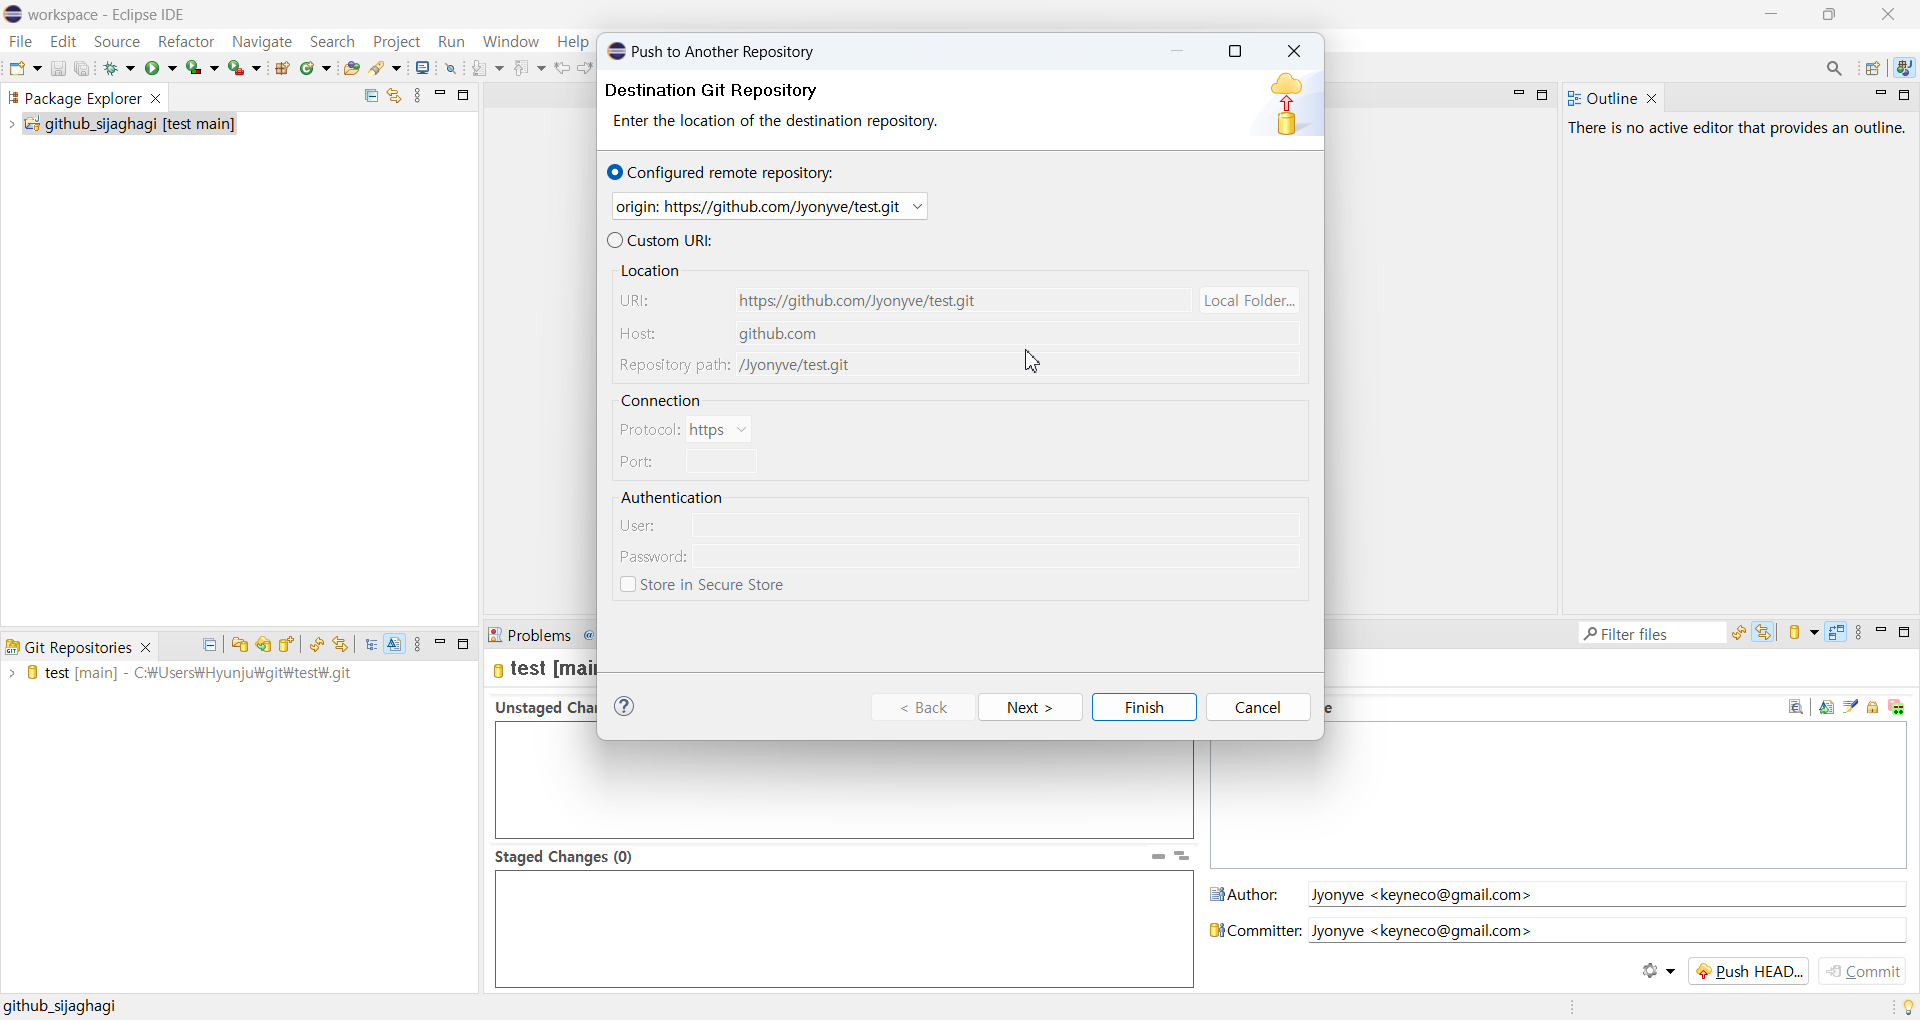Click the Finish button
This screenshot has height=1020, width=1920.
(x=1144, y=708)
